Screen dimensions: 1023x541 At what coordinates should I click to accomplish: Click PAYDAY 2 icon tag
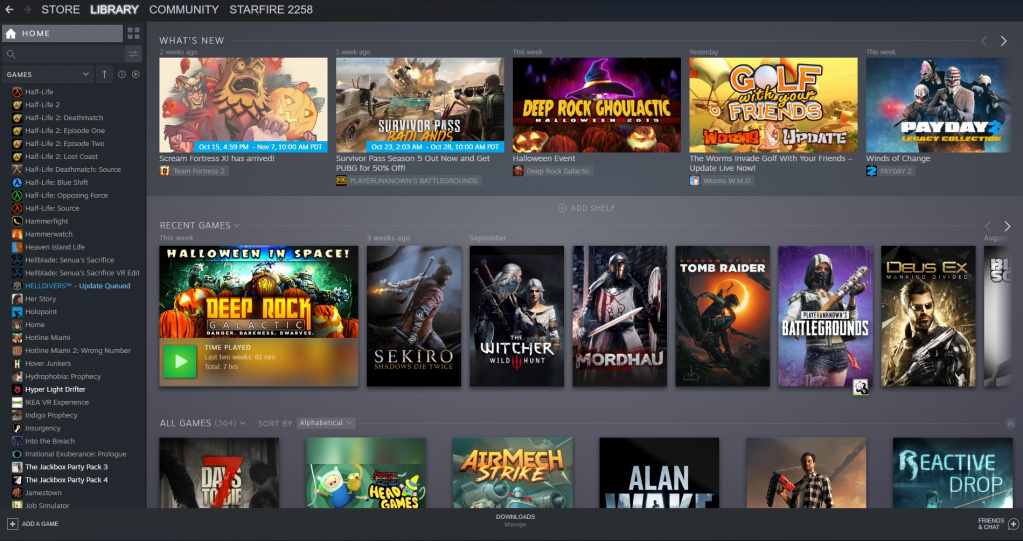[x=871, y=171]
